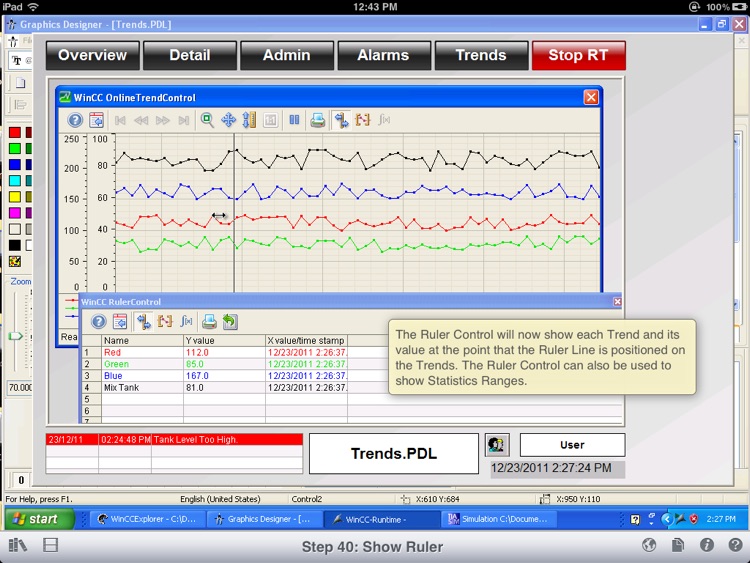Select the Green row in ruler table
This screenshot has width=750, height=563.
pos(214,364)
